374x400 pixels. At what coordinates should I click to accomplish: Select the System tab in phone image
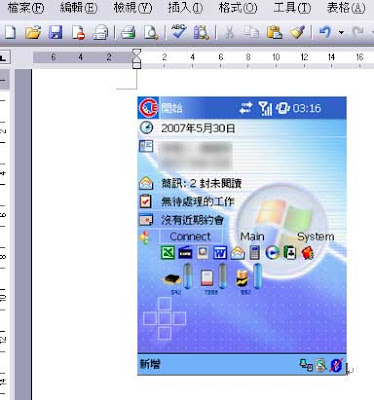(x=315, y=237)
